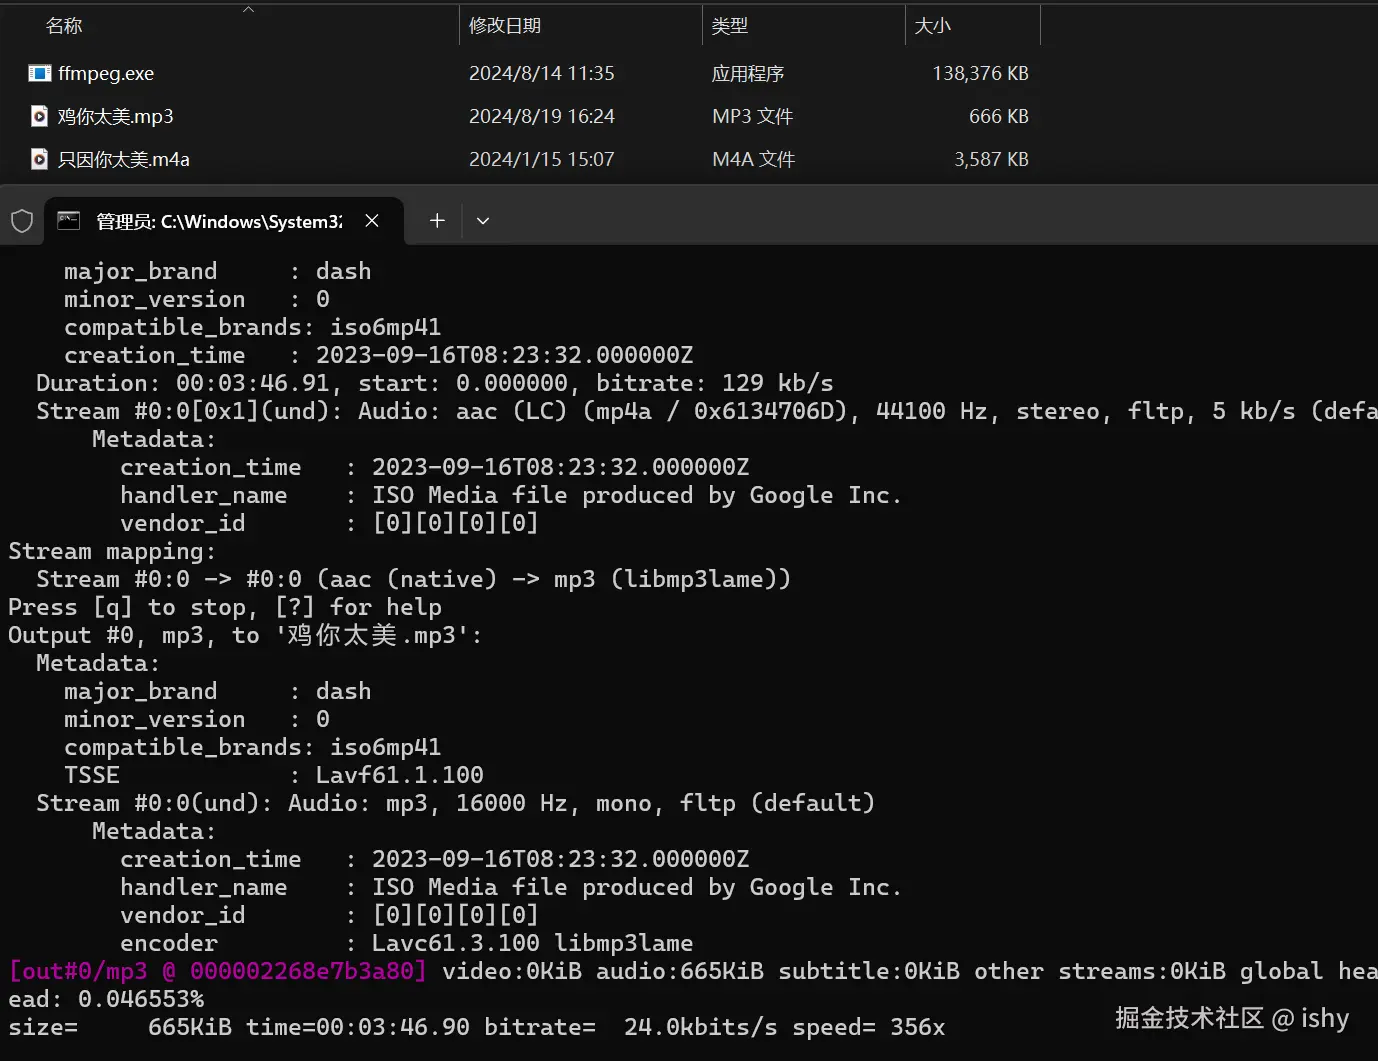Screen dimensions: 1378x1061
Task: Click date 2024/8/19 16:24 cell
Action: (x=542, y=116)
